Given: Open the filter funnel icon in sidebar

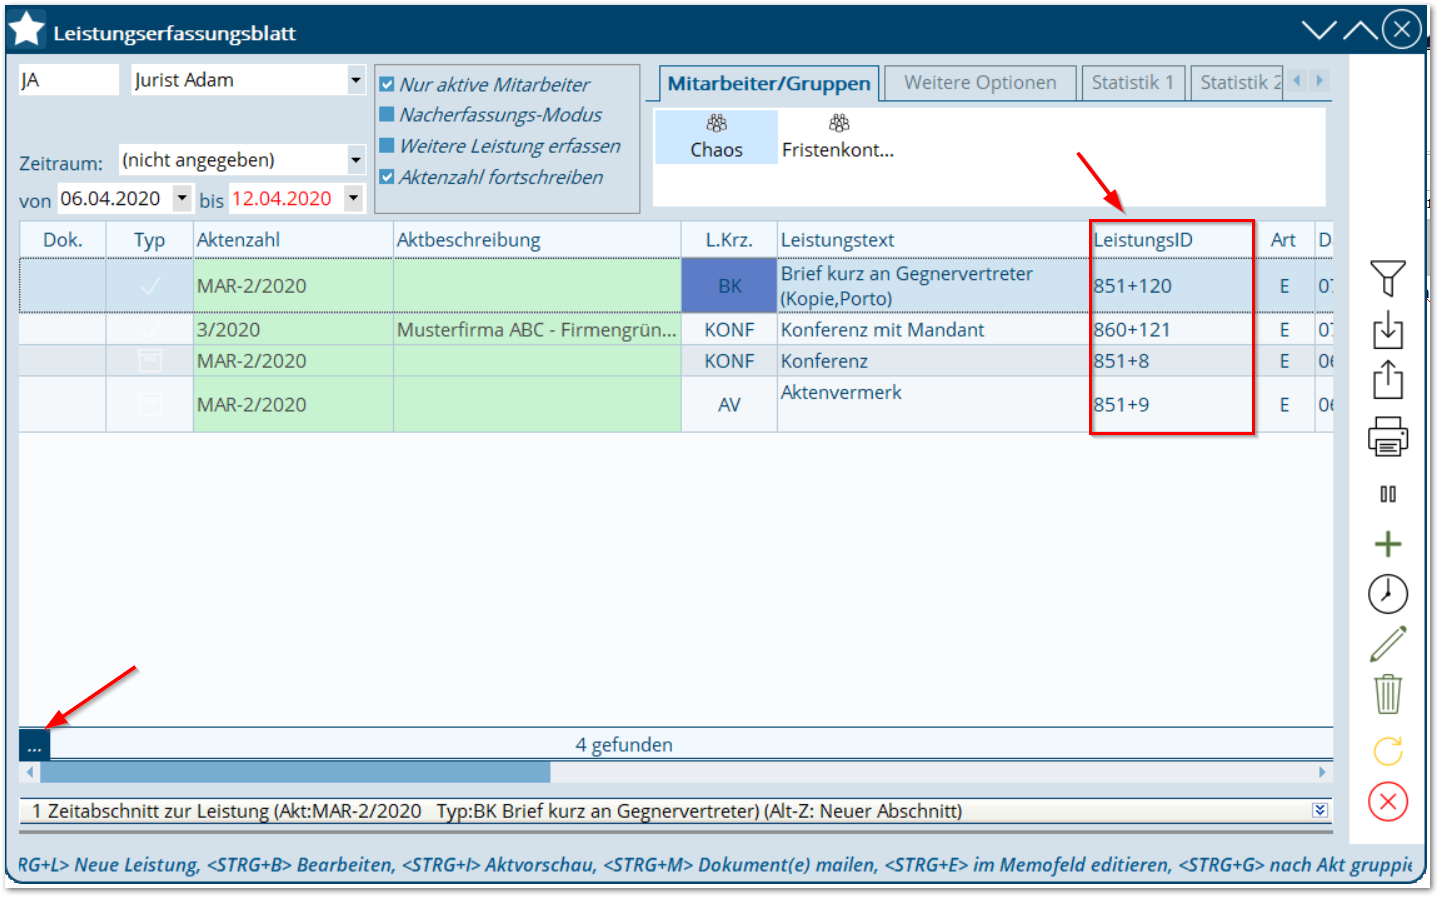Looking at the screenshot, I should pos(1387,277).
